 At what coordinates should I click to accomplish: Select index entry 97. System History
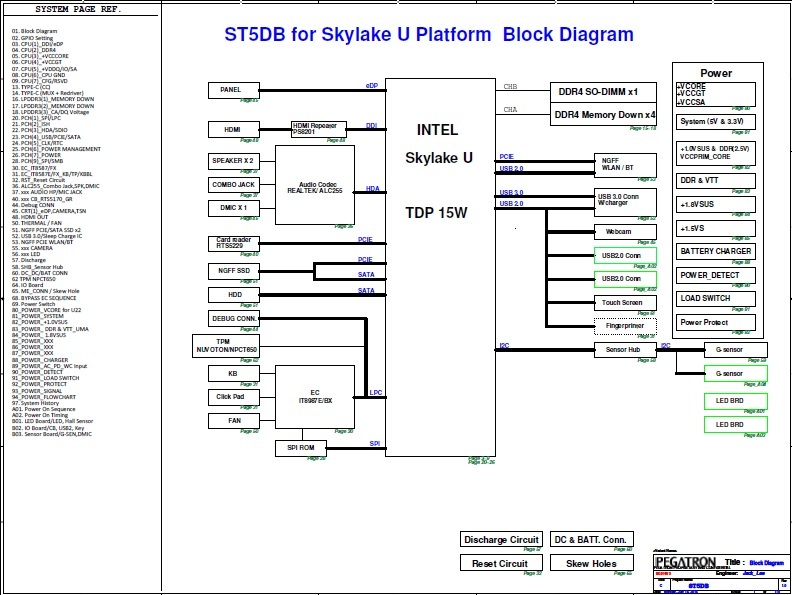pyautogui.click(x=35, y=403)
